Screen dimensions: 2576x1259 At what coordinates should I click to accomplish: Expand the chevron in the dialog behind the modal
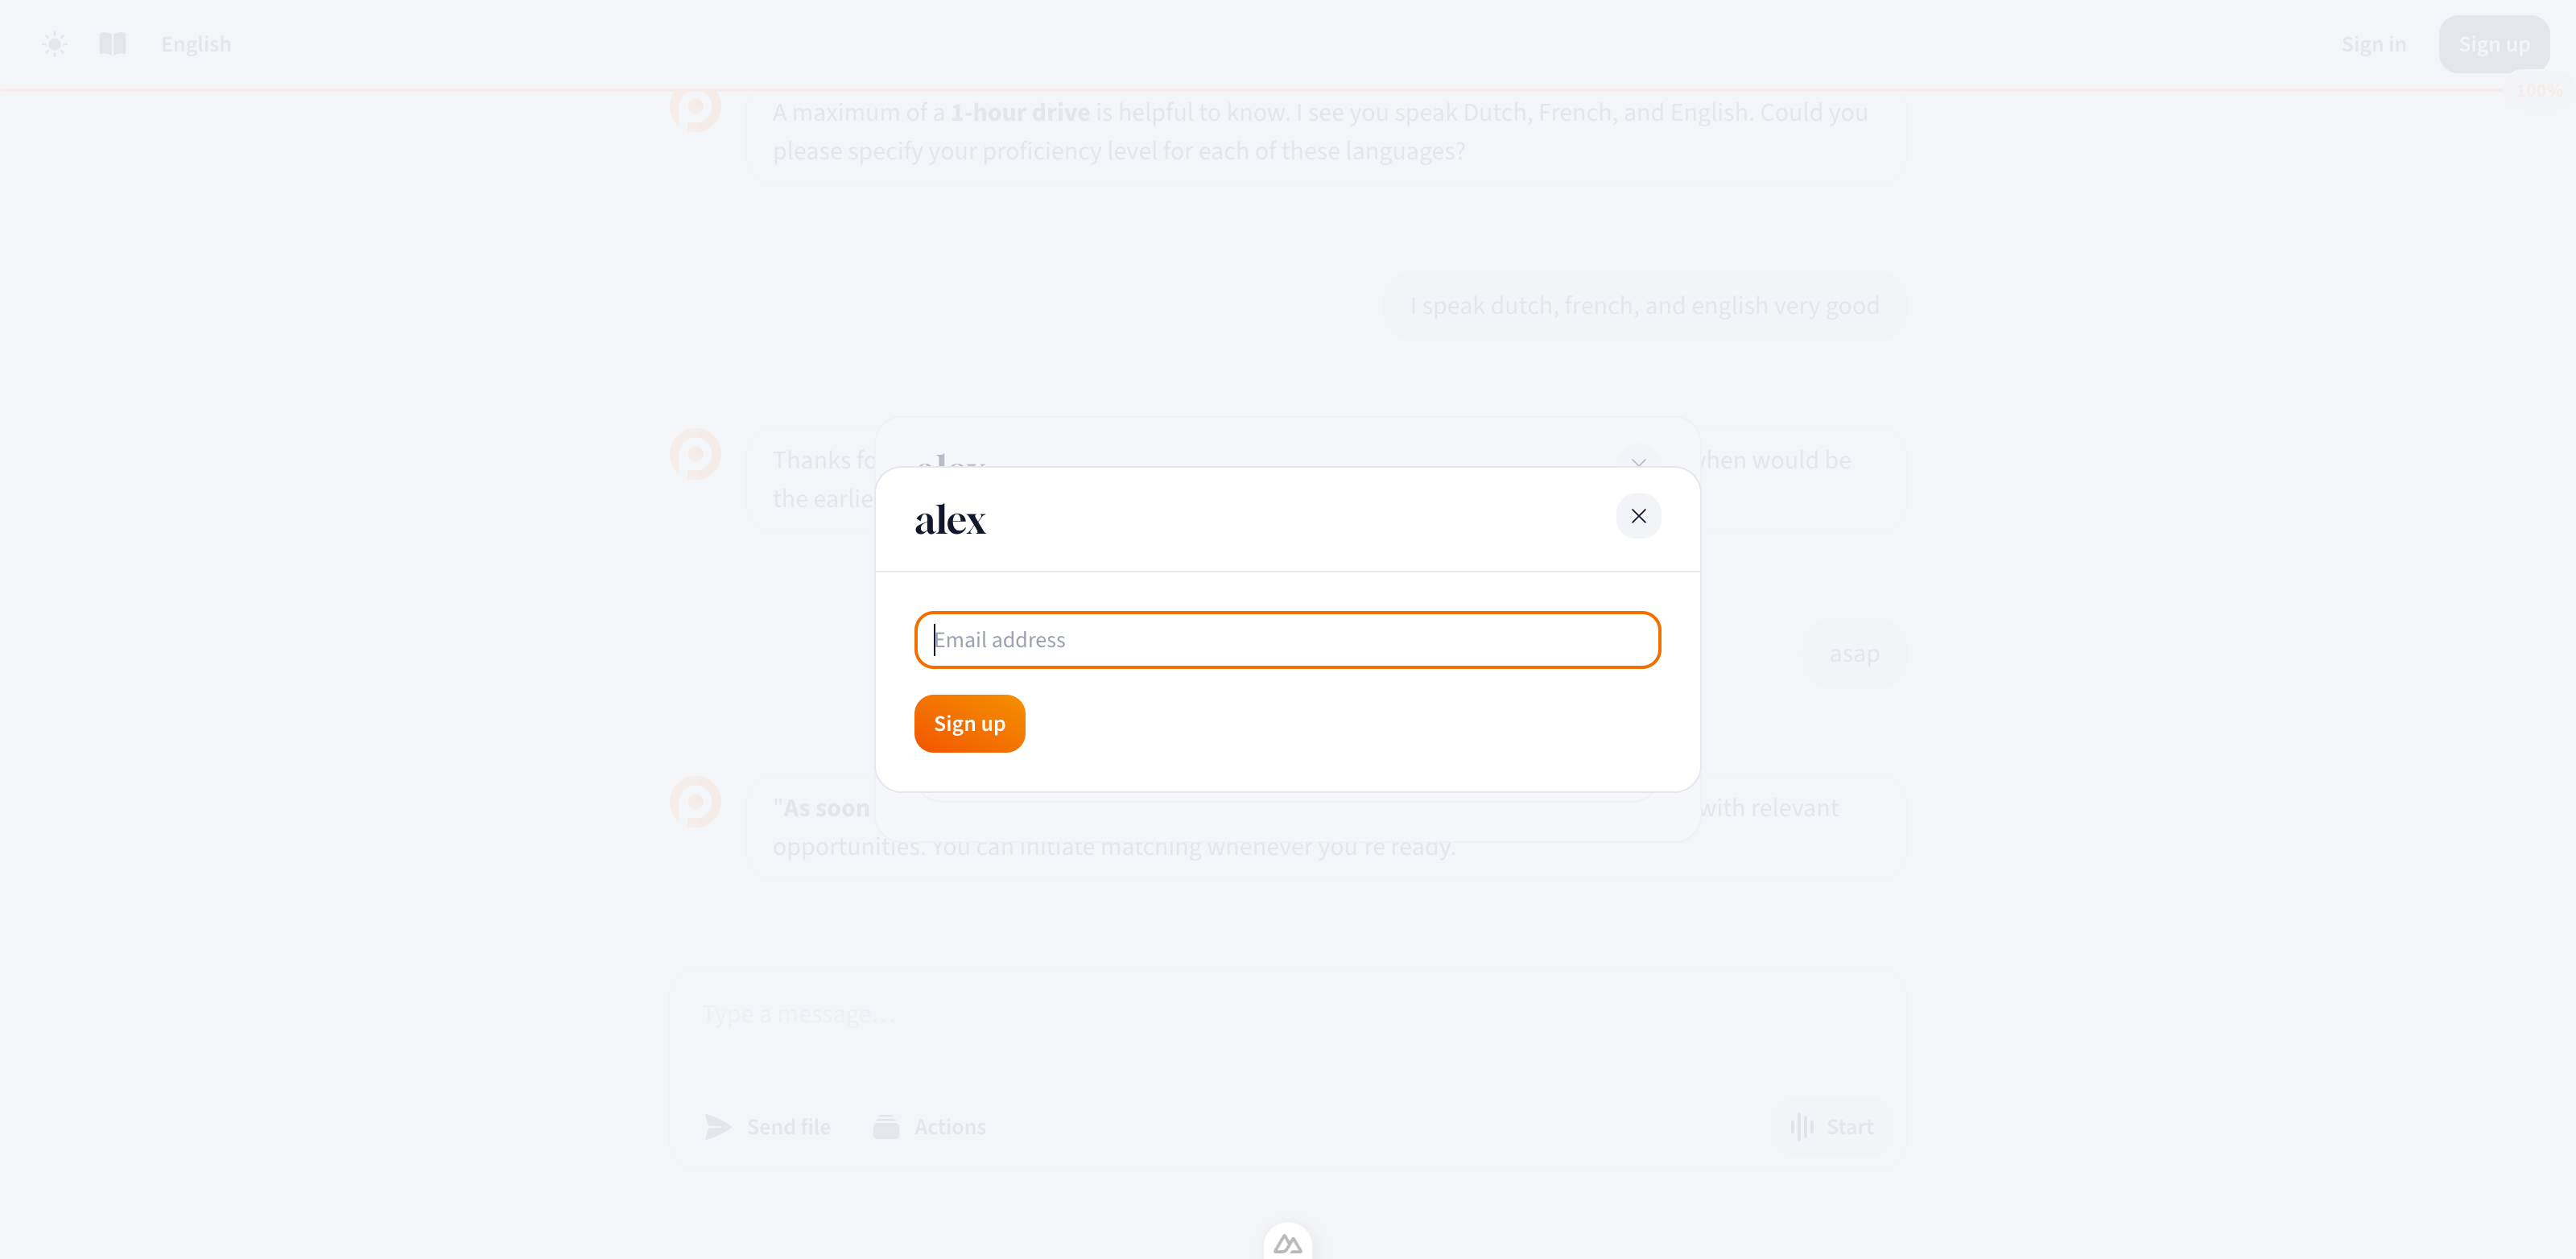click(1638, 461)
